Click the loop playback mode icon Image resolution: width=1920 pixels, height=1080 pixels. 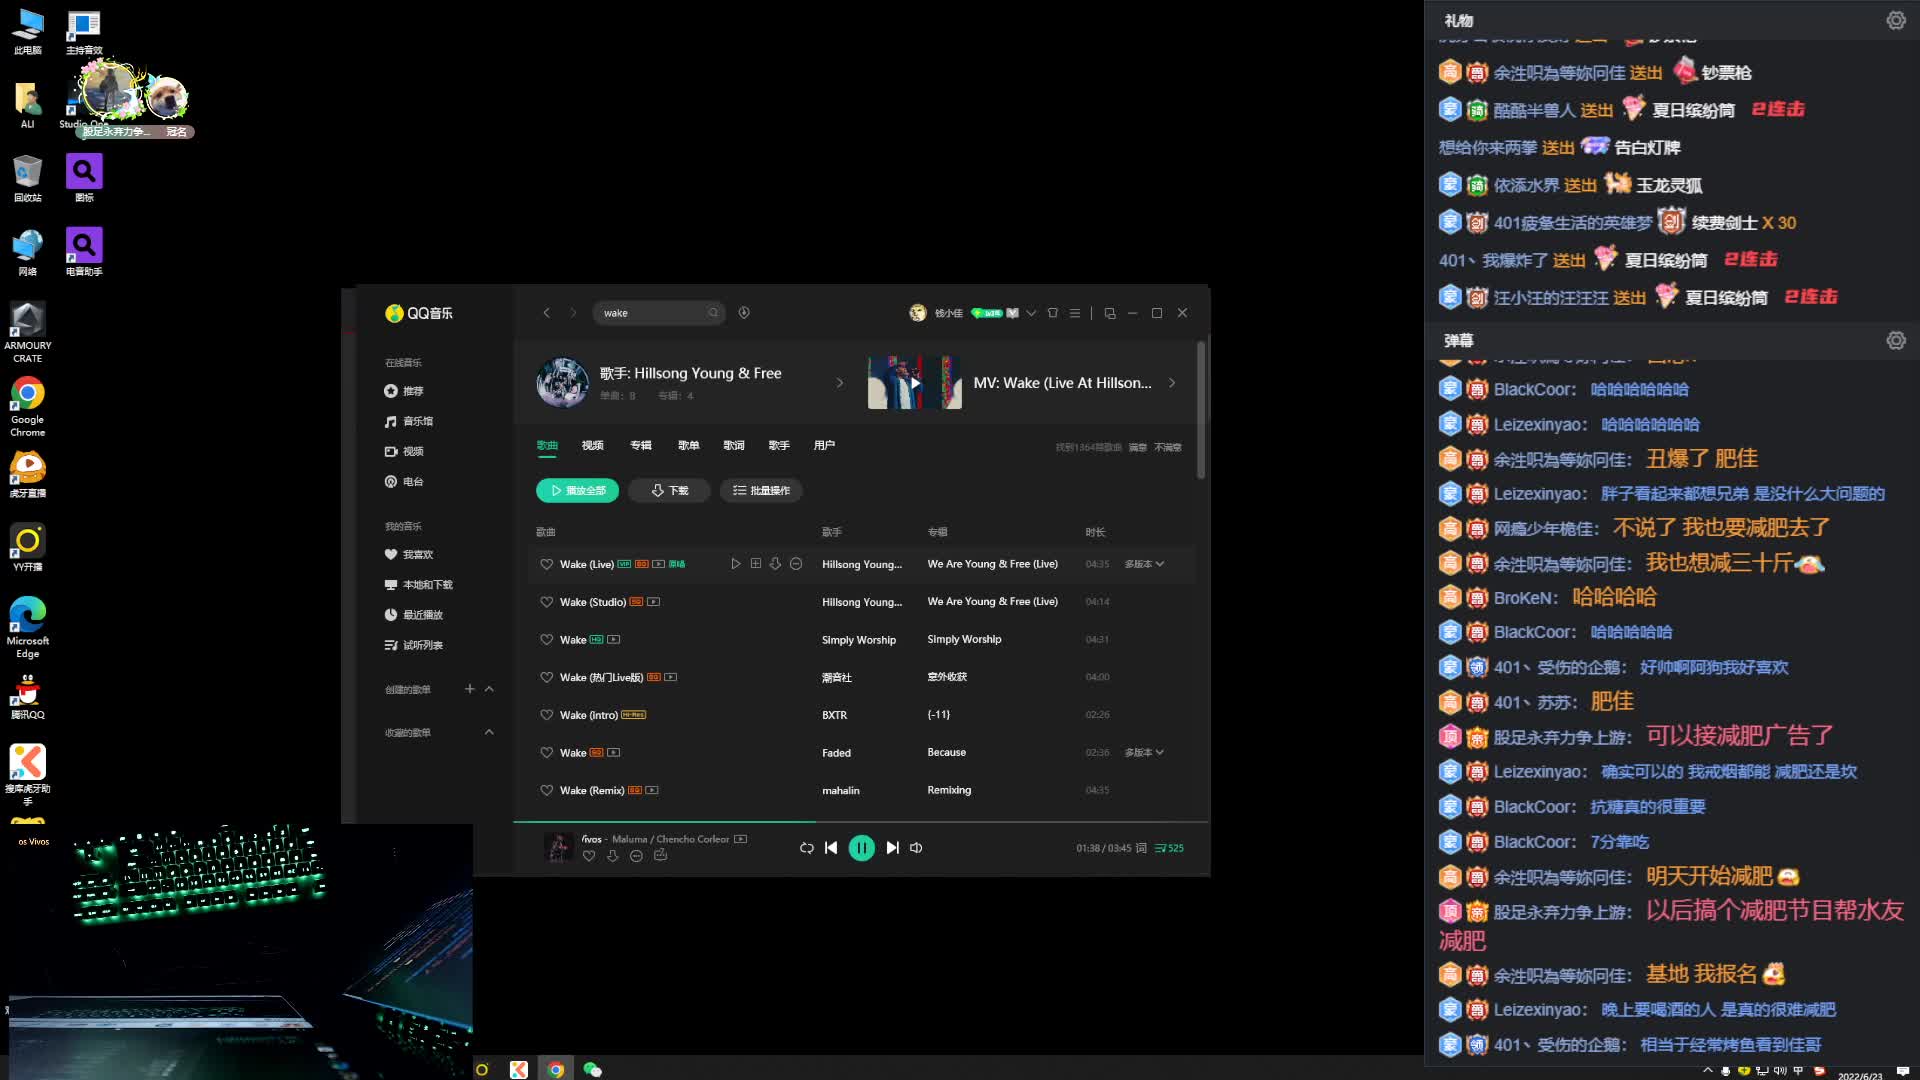click(x=806, y=848)
